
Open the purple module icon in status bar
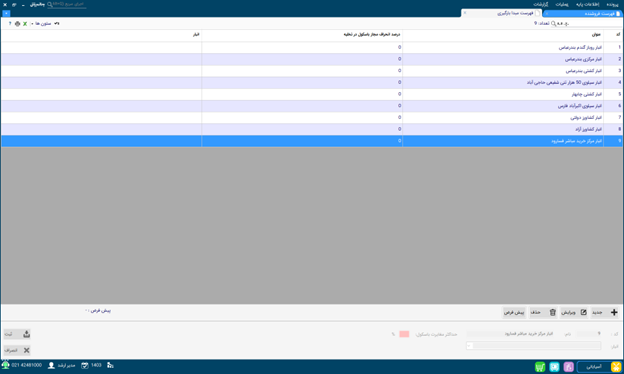[568, 366]
